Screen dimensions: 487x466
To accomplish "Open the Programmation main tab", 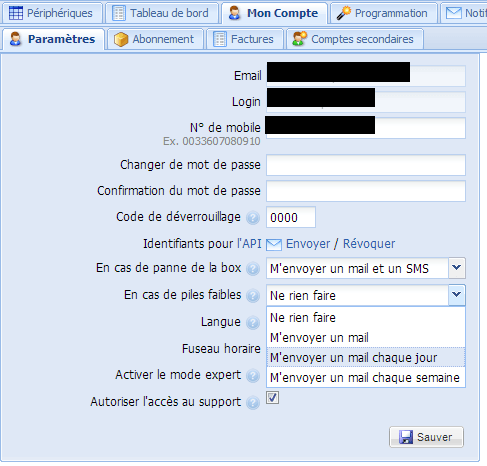I will [x=383, y=13].
